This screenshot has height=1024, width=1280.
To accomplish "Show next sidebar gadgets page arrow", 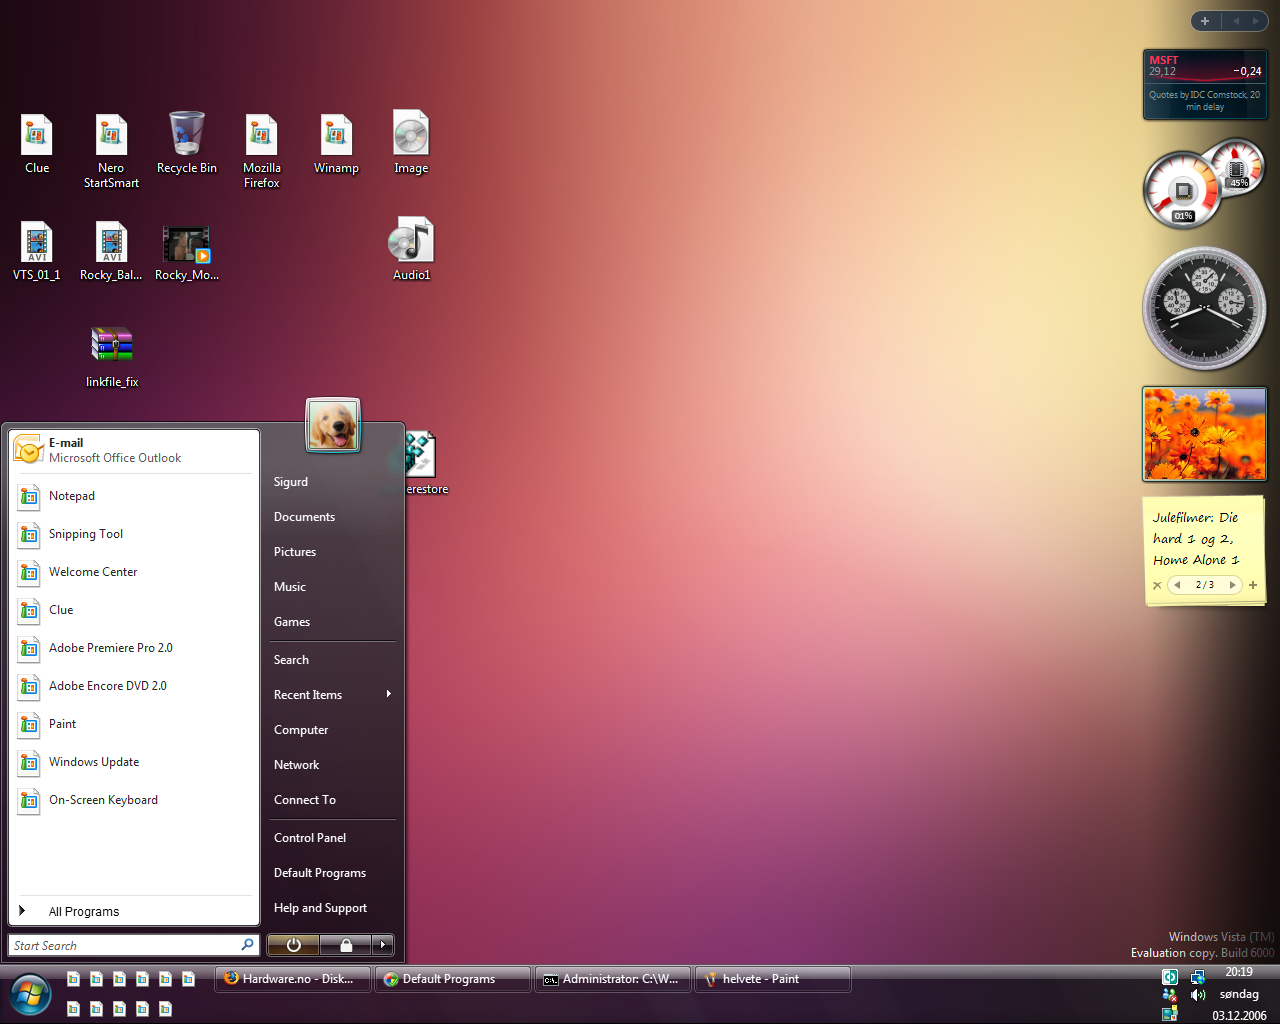I will coord(1255,21).
